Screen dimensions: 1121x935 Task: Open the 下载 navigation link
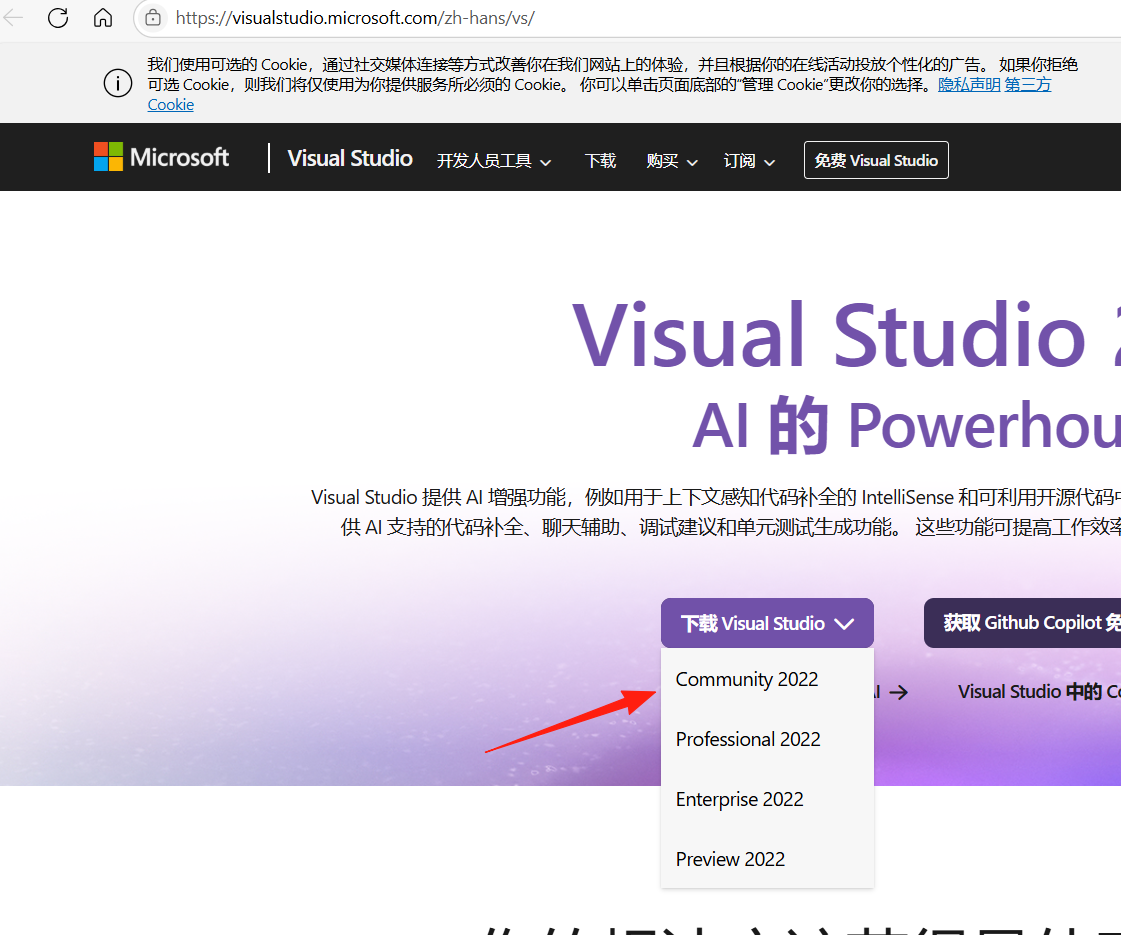pyautogui.click(x=600, y=161)
